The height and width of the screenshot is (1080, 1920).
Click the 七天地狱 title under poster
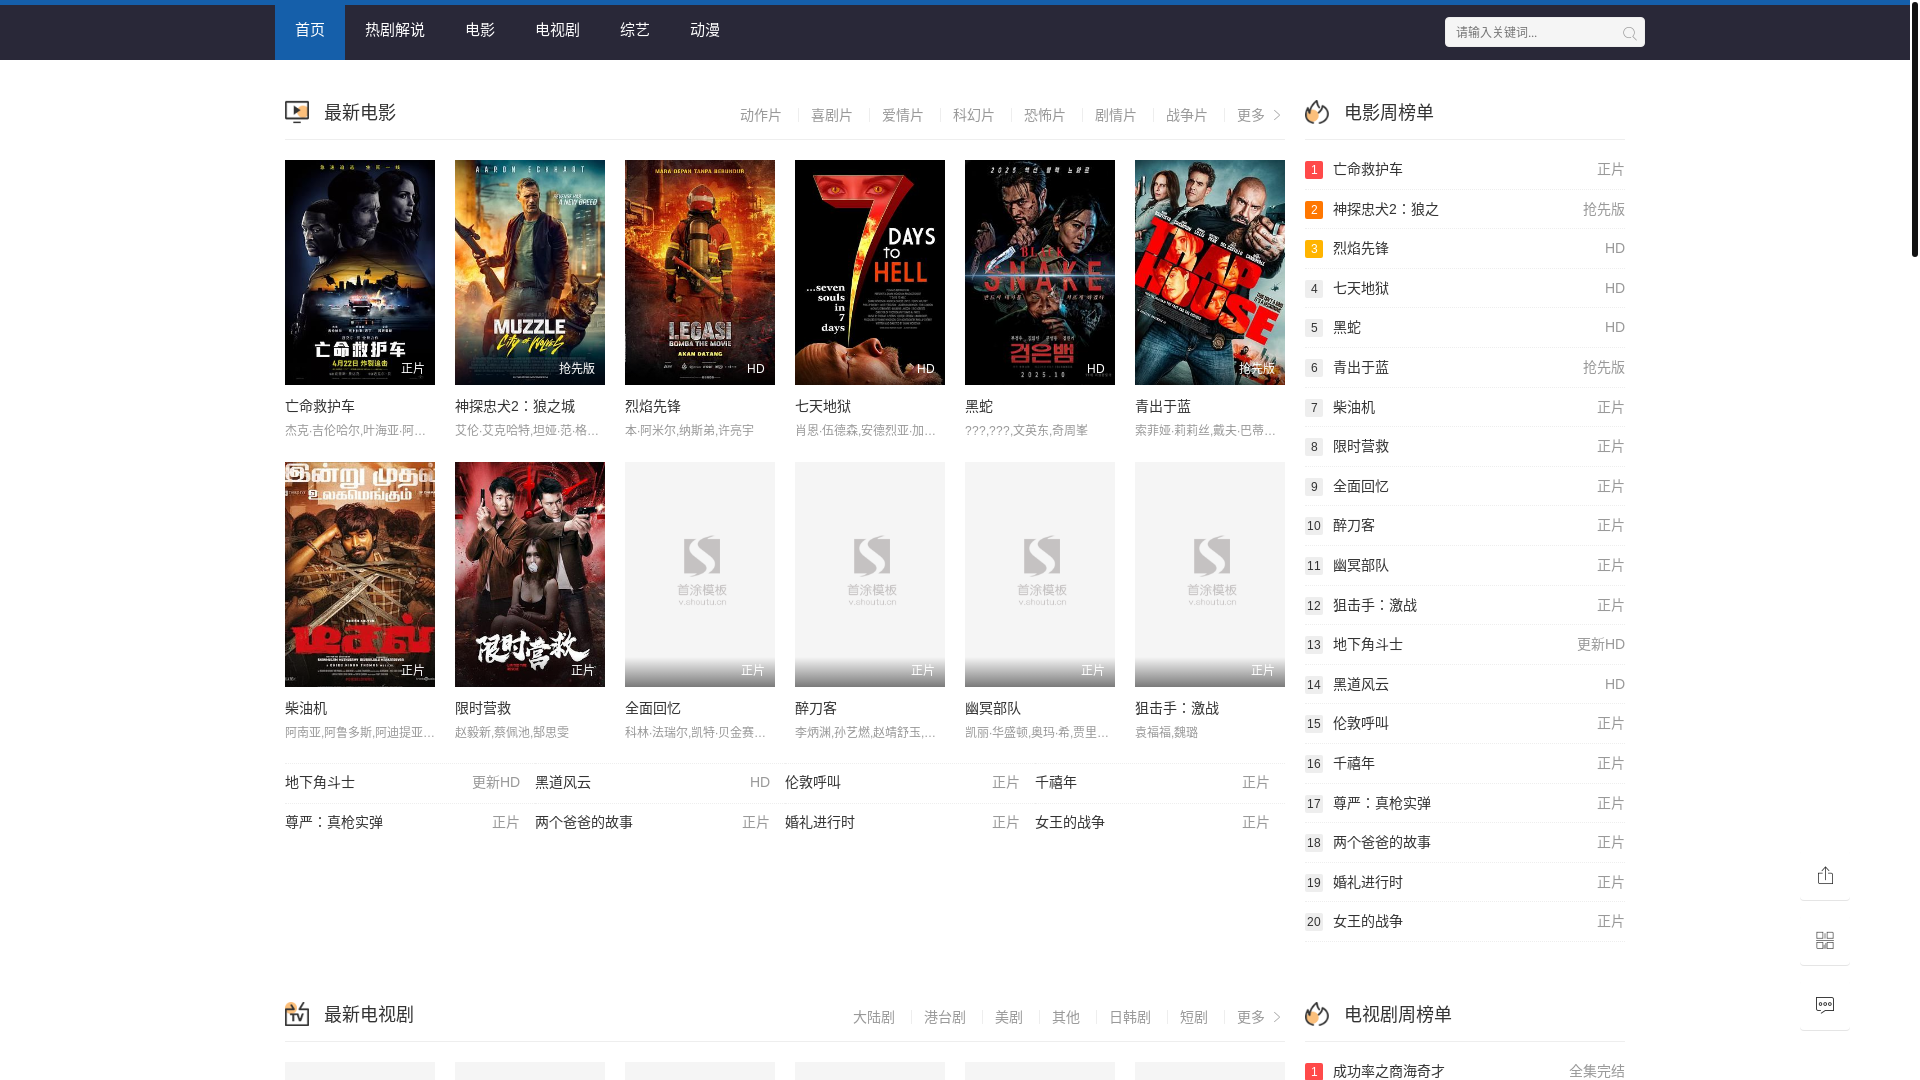pyautogui.click(x=823, y=406)
